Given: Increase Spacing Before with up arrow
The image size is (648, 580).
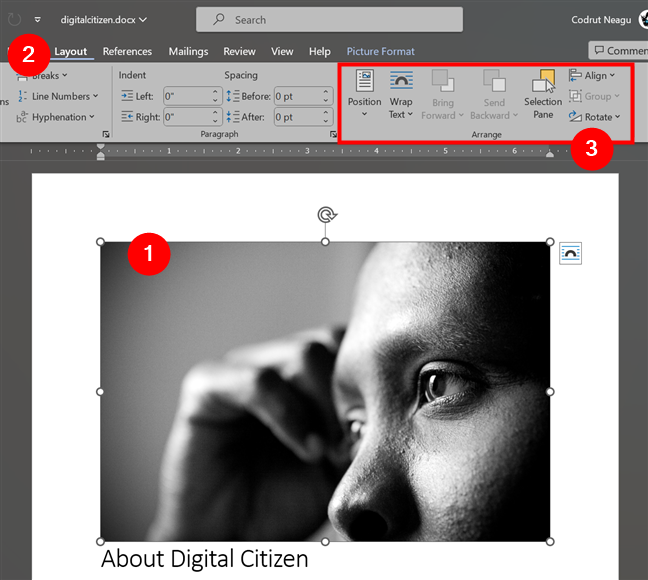Looking at the screenshot, I should (x=326, y=92).
